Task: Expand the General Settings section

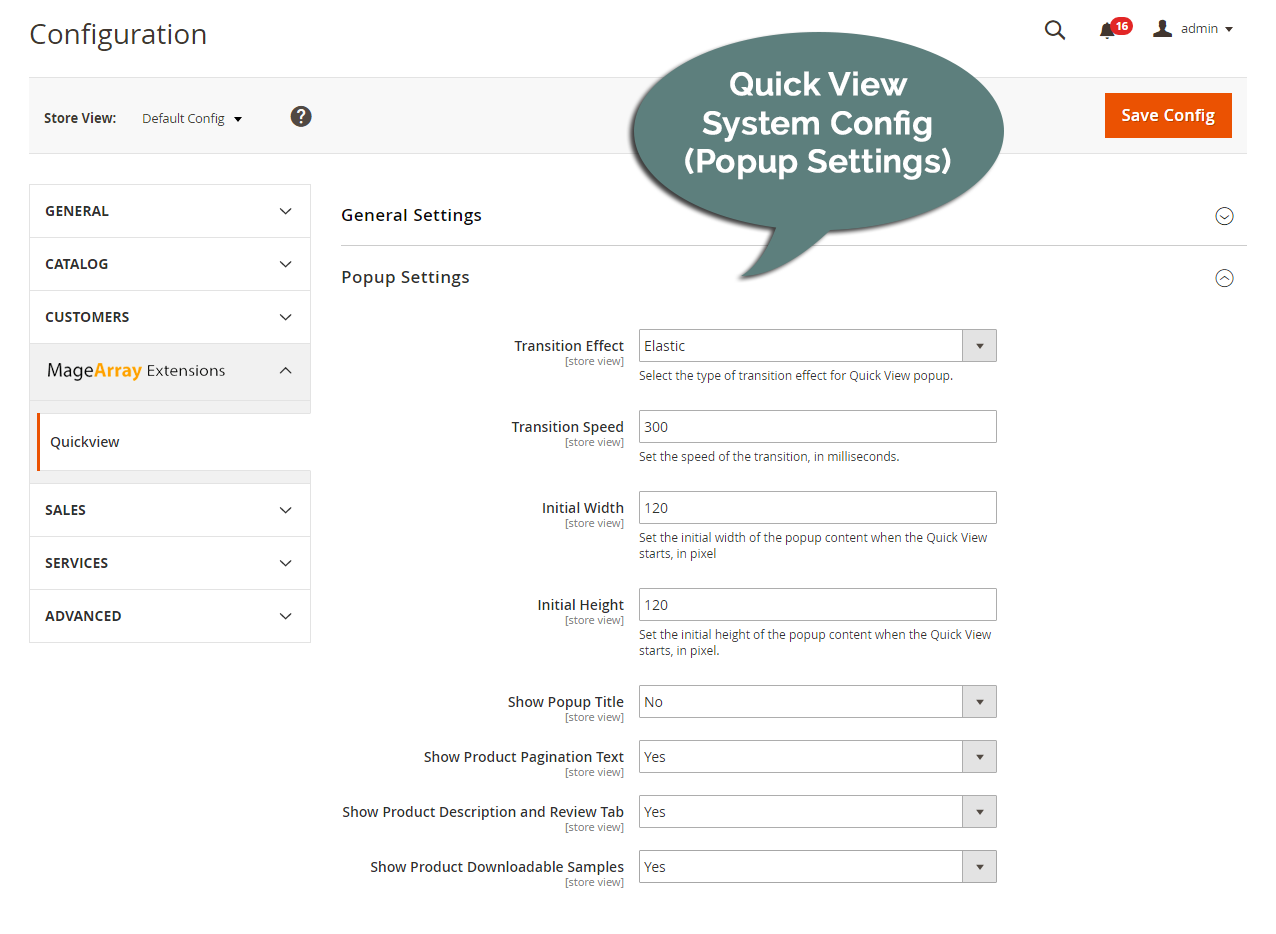Action: (1224, 216)
